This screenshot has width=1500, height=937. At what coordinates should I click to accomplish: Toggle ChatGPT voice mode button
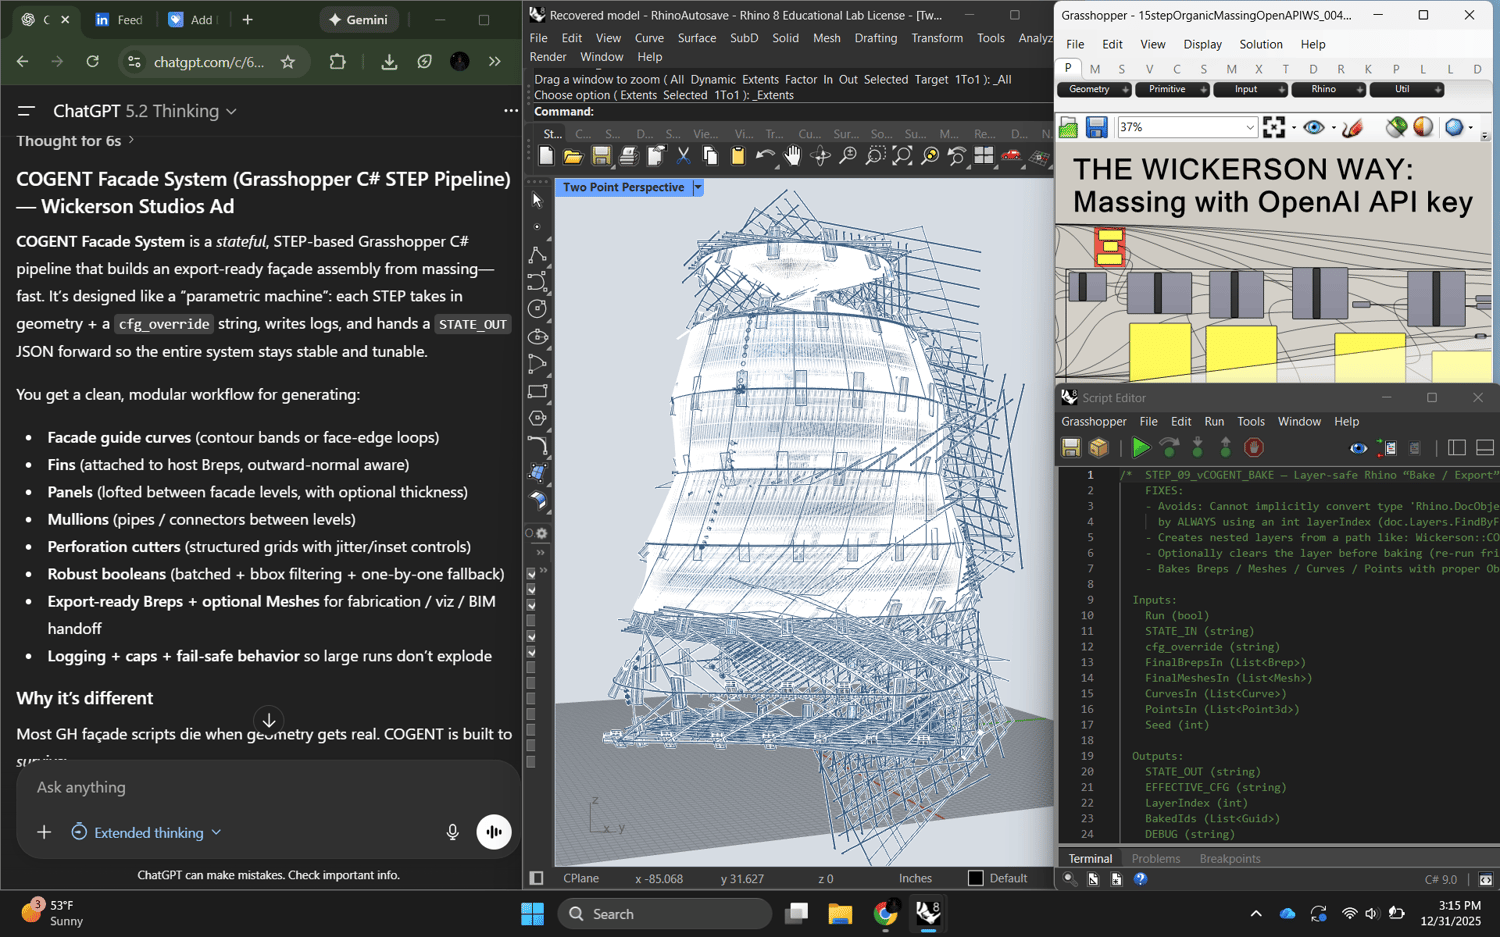(x=494, y=832)
